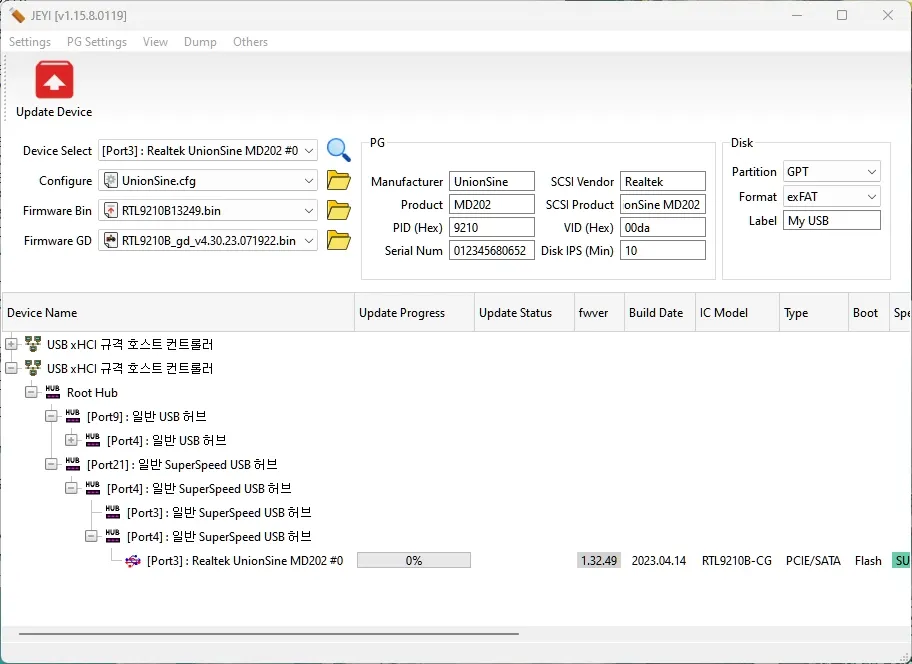The image size is (912, 664).
Task: Click the first USB xHCI host controller icon
Action: pos(33,344)
